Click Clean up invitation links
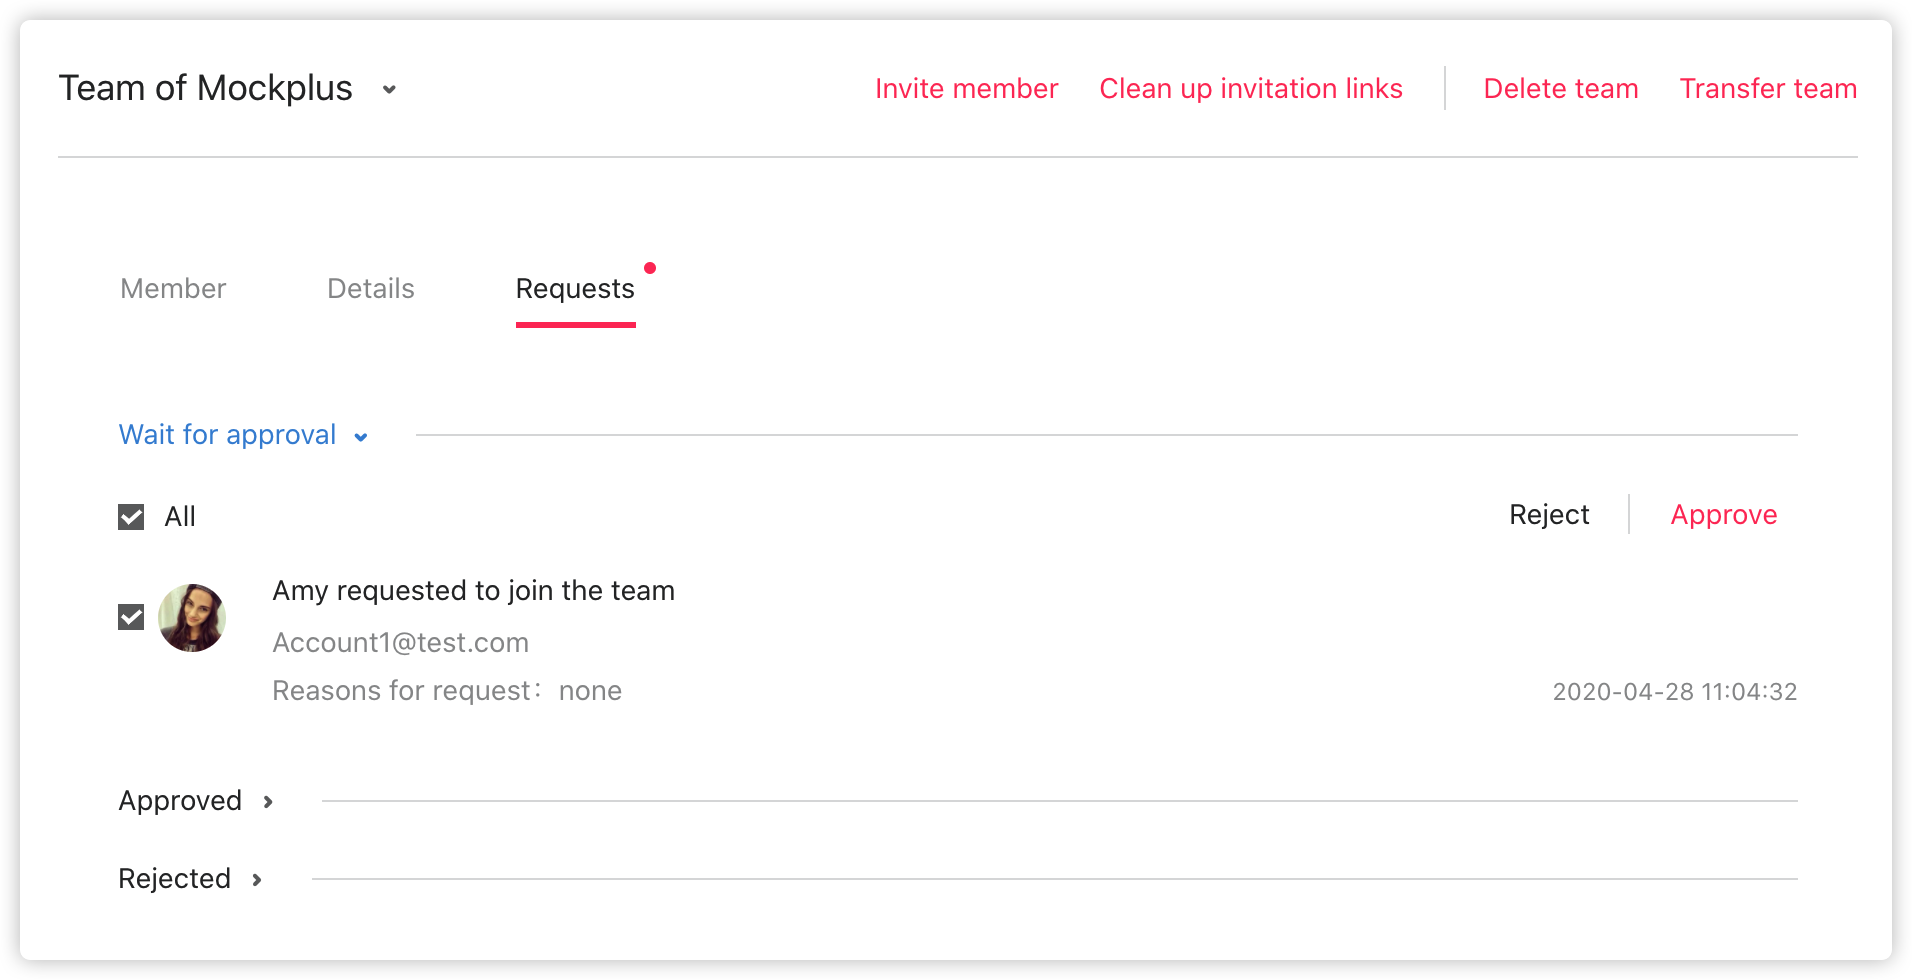1912x980 pixels. point(1251,89)
